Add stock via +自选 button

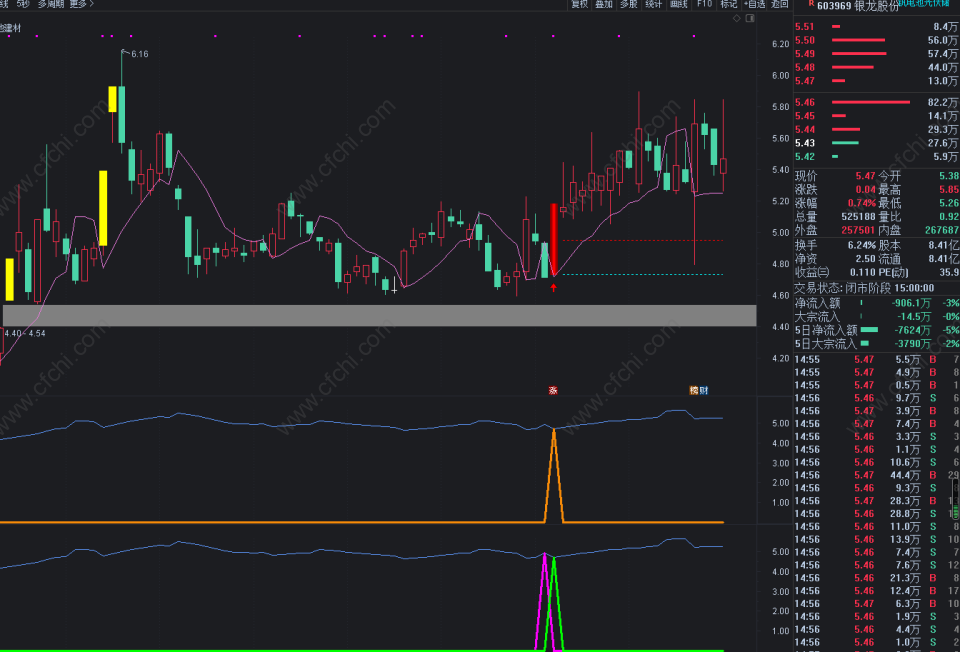click(x=754, y=4)
